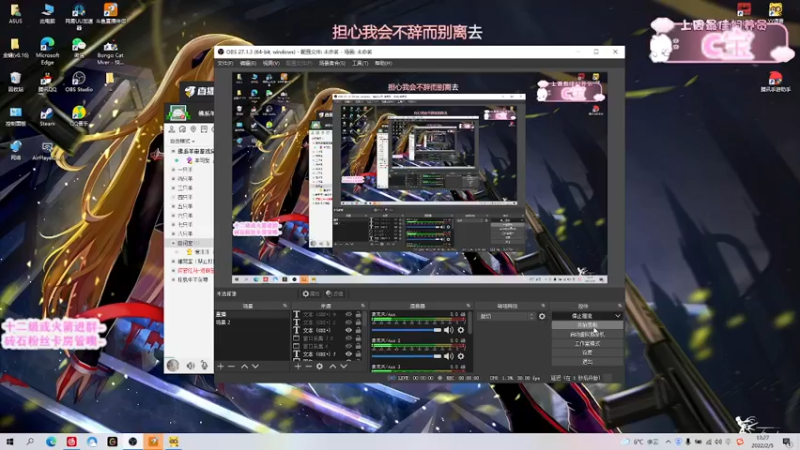This screenshot has height=450, width=800.
Task: Toggle visibility eye of third text source
Action: [x=348, y=330]
